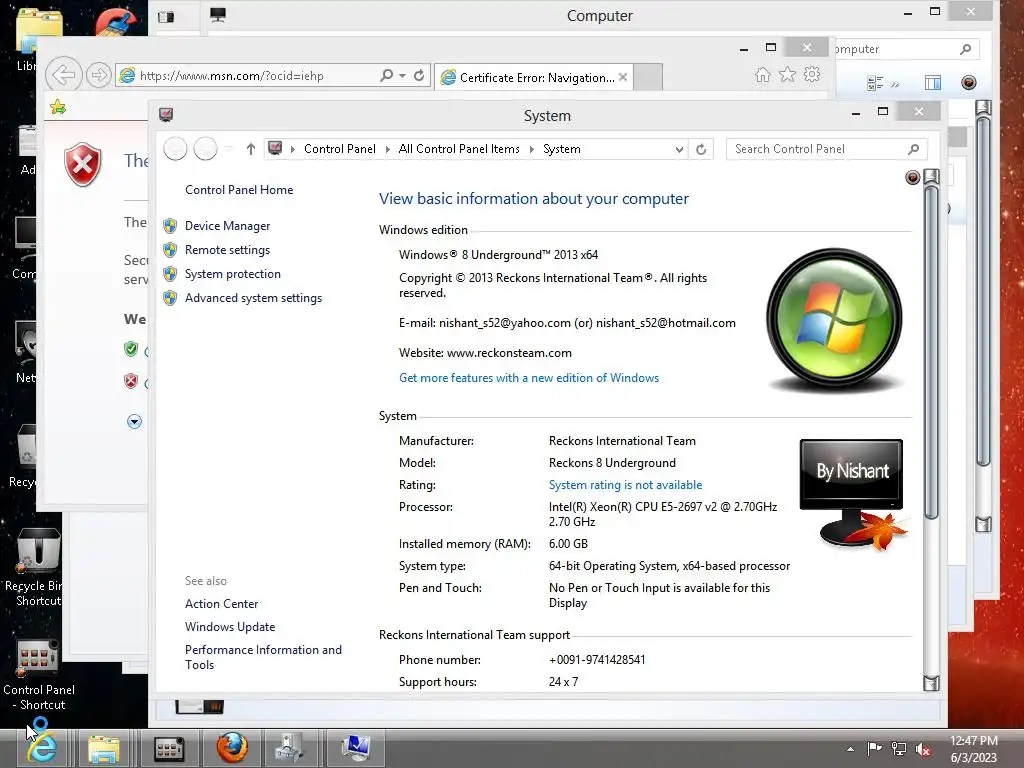Open the IE address bar dropdown arrow
Viewport: 1024px width, 768px height.
[402, 76]
